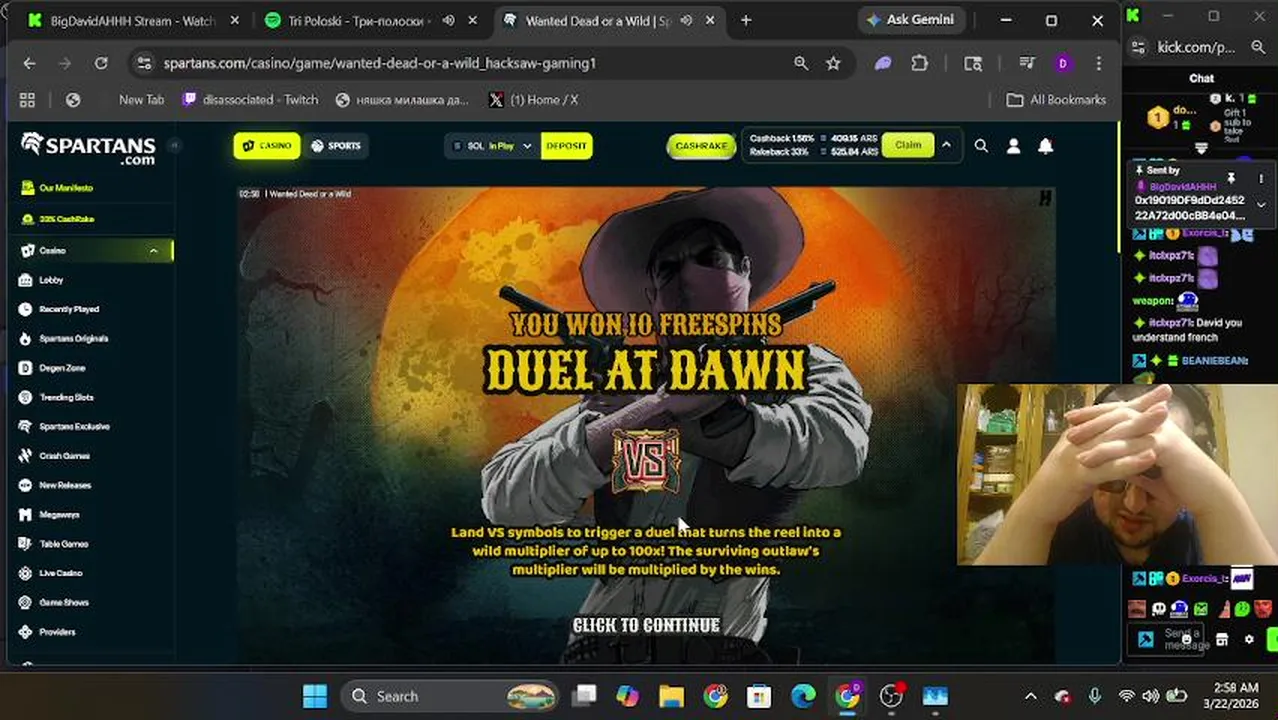Screen dimensions: 1278x720
Task: Click the DEPOSIT button
Action: (566, 146)
